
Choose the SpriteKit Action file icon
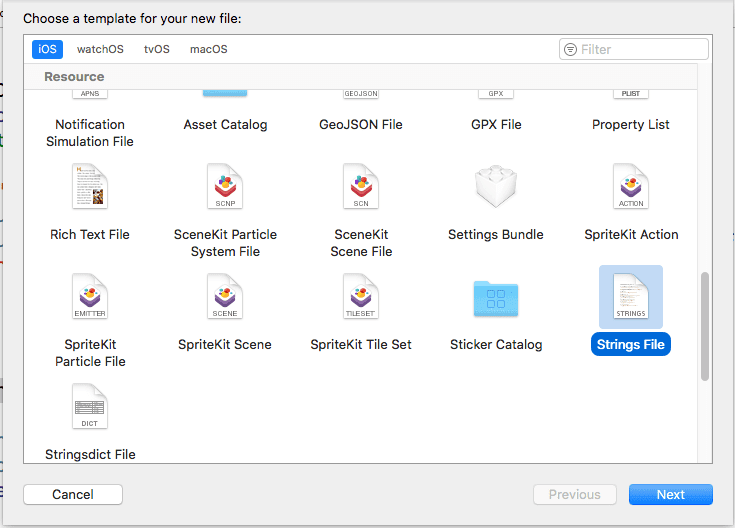[x=631, y=187]
